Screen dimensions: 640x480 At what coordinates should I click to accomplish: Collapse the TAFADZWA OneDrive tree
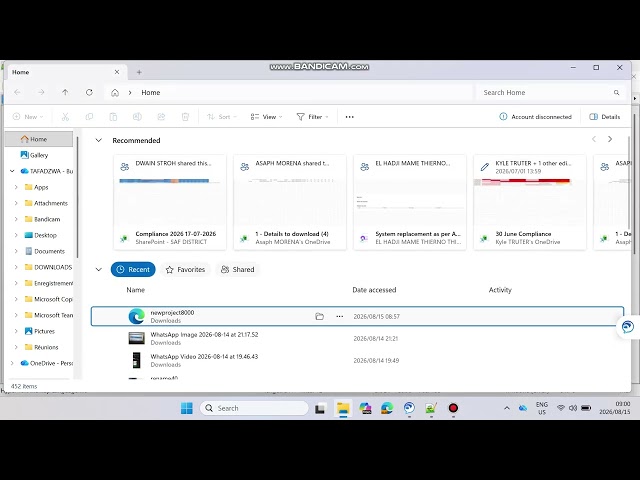click(x=12, y=171)
